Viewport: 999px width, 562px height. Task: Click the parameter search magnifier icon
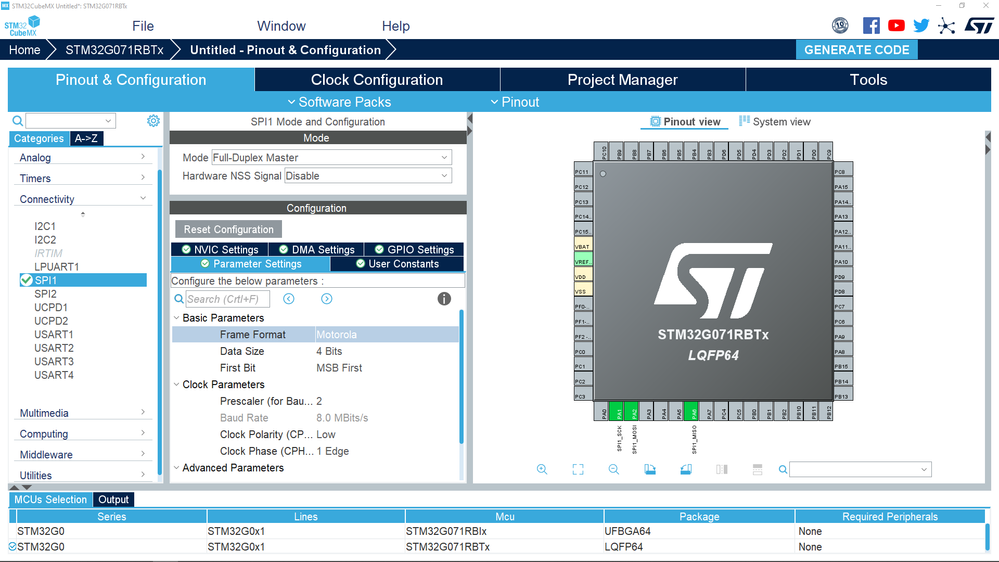(x=179, y=299)
